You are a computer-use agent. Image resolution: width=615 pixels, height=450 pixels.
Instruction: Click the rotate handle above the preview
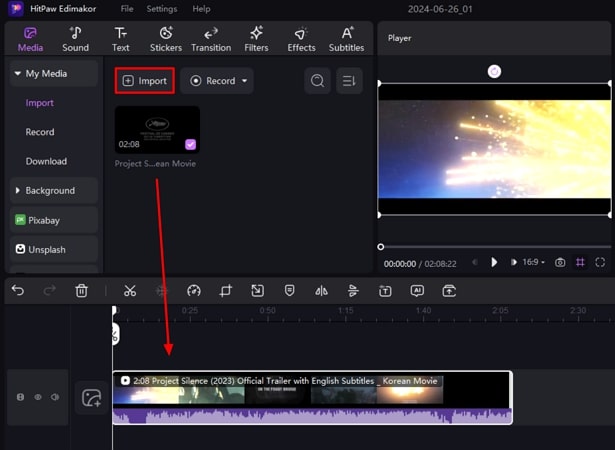click(x=494, y=71)
